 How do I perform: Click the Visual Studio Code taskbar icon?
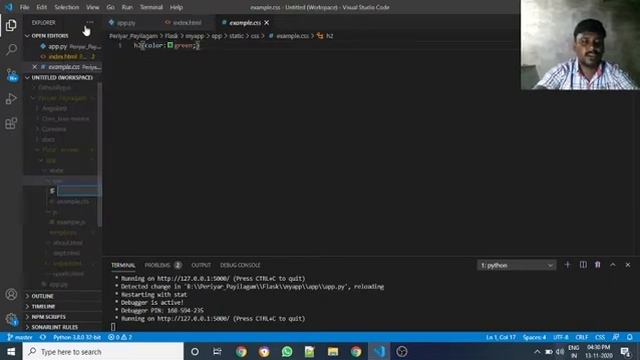[x=379, y=351]
